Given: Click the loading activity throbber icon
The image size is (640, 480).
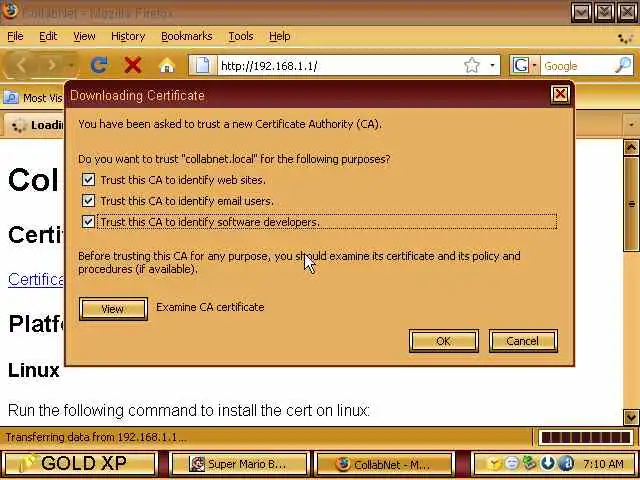Looking at the screenshot, I should (x=625, y=38).
